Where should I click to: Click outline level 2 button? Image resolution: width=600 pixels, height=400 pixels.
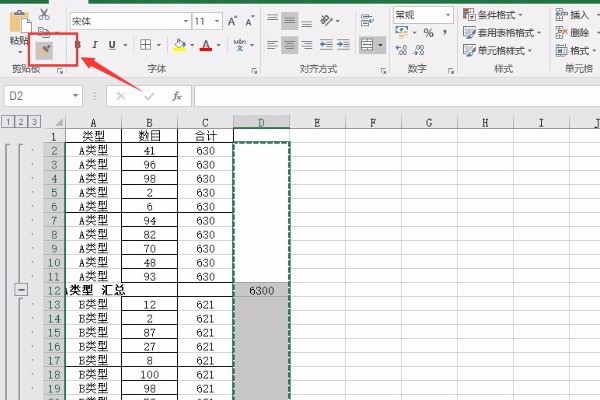click(x=19, y=121)
